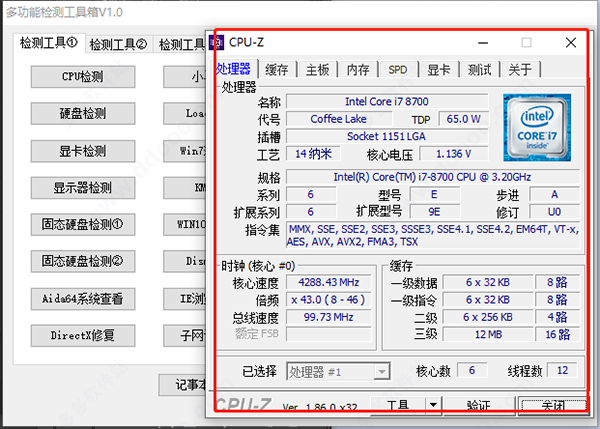
Task: Click the 4288.43 MHz core speed value
Action: pyautogui.click(x=329, y=282)
